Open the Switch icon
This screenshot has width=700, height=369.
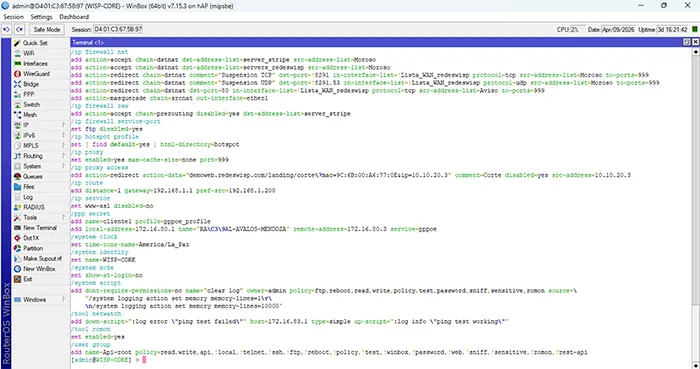[17, 105]
